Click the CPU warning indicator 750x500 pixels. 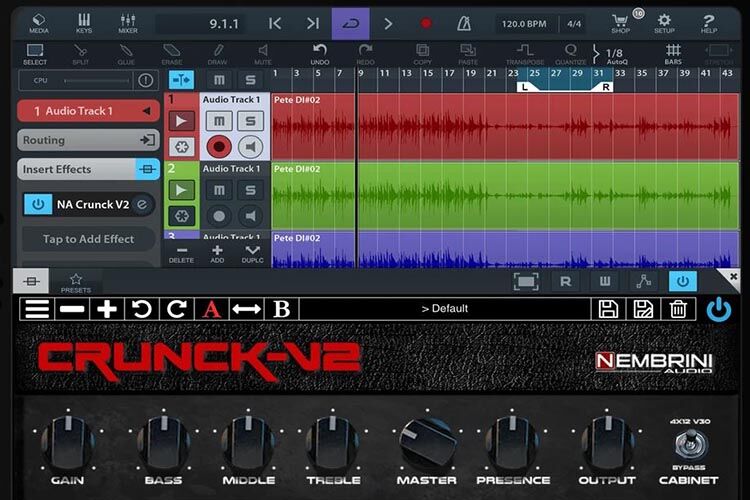(x=145, y=80)
